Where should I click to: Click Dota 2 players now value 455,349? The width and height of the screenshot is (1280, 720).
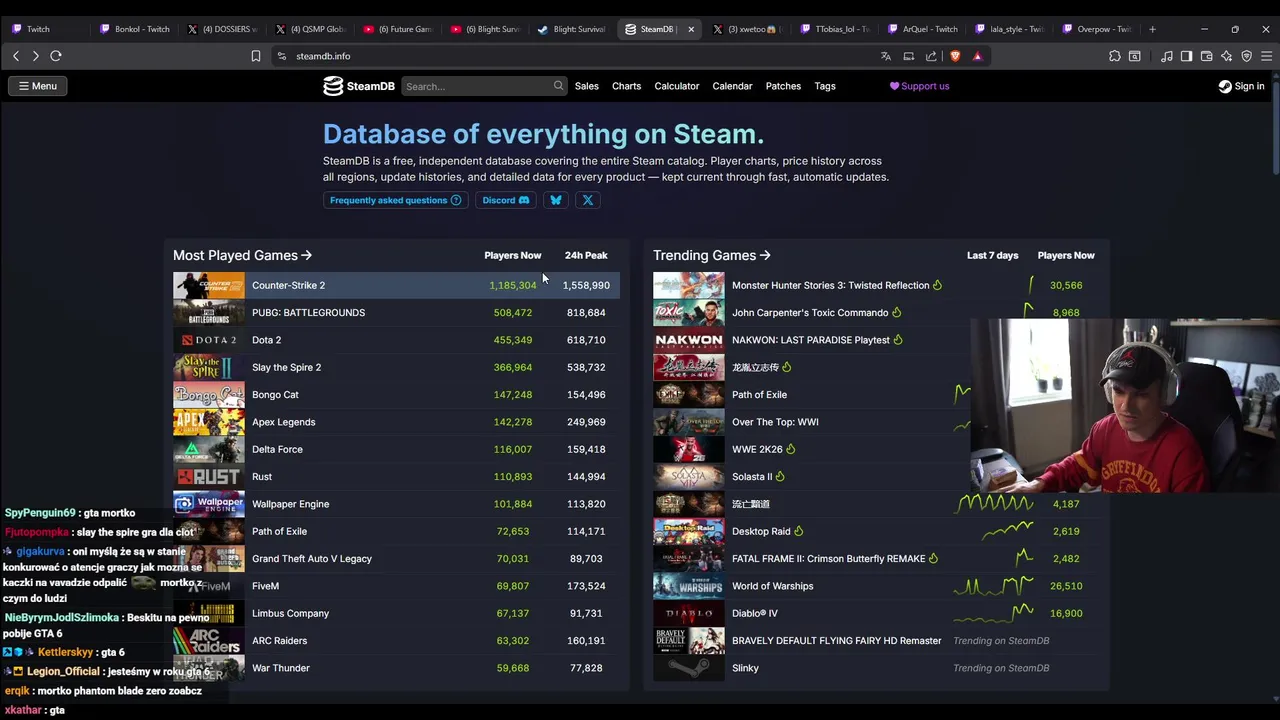(513, 340)
